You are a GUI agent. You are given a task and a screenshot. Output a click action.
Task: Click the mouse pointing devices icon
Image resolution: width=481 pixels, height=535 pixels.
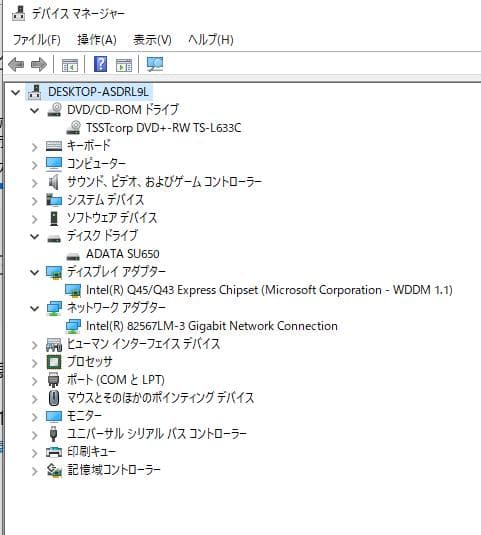54,398
